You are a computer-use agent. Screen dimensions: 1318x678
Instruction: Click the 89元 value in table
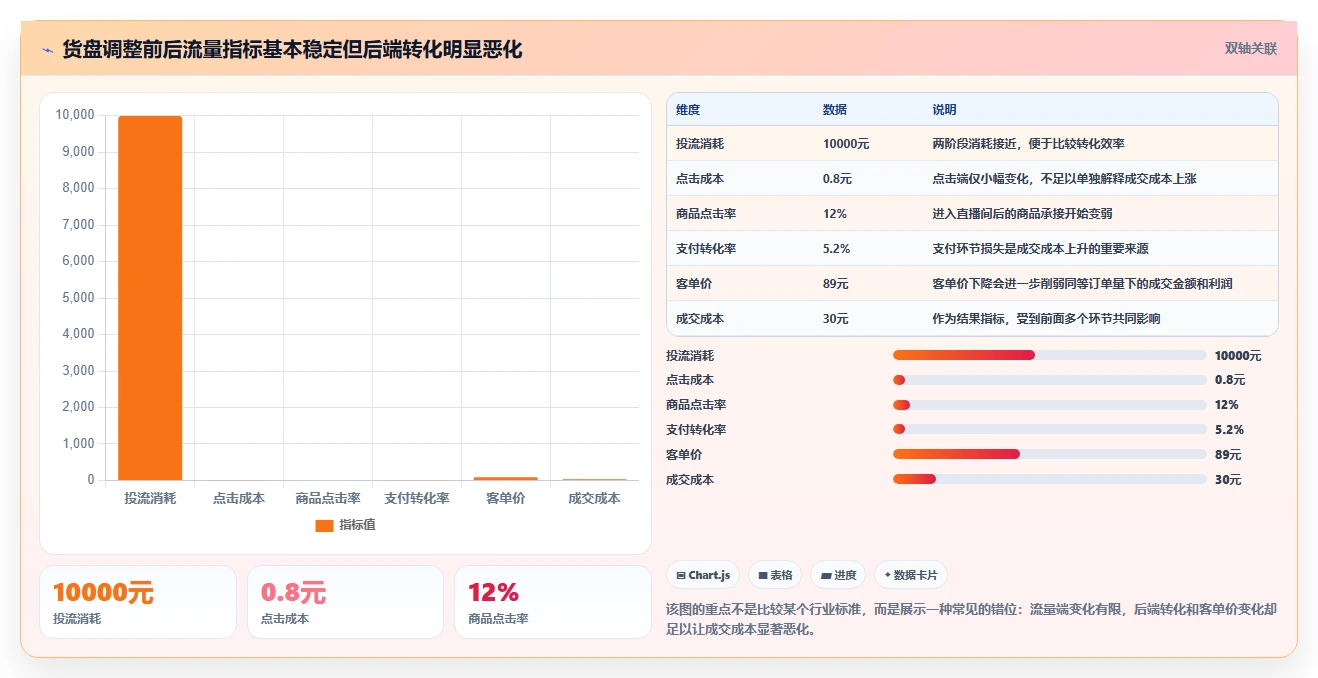click(x=836, y=284)
